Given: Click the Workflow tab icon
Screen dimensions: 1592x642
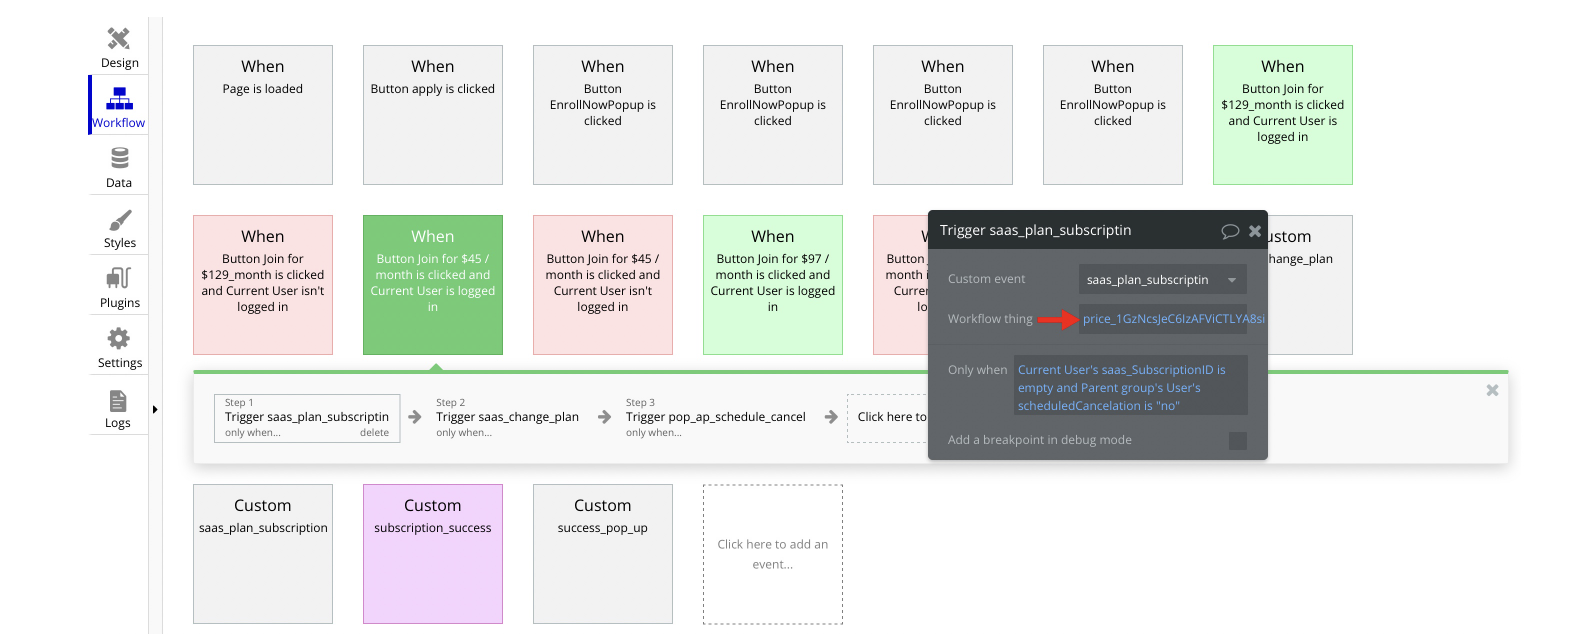Looking at the screenshot, I should click(119, 98).
